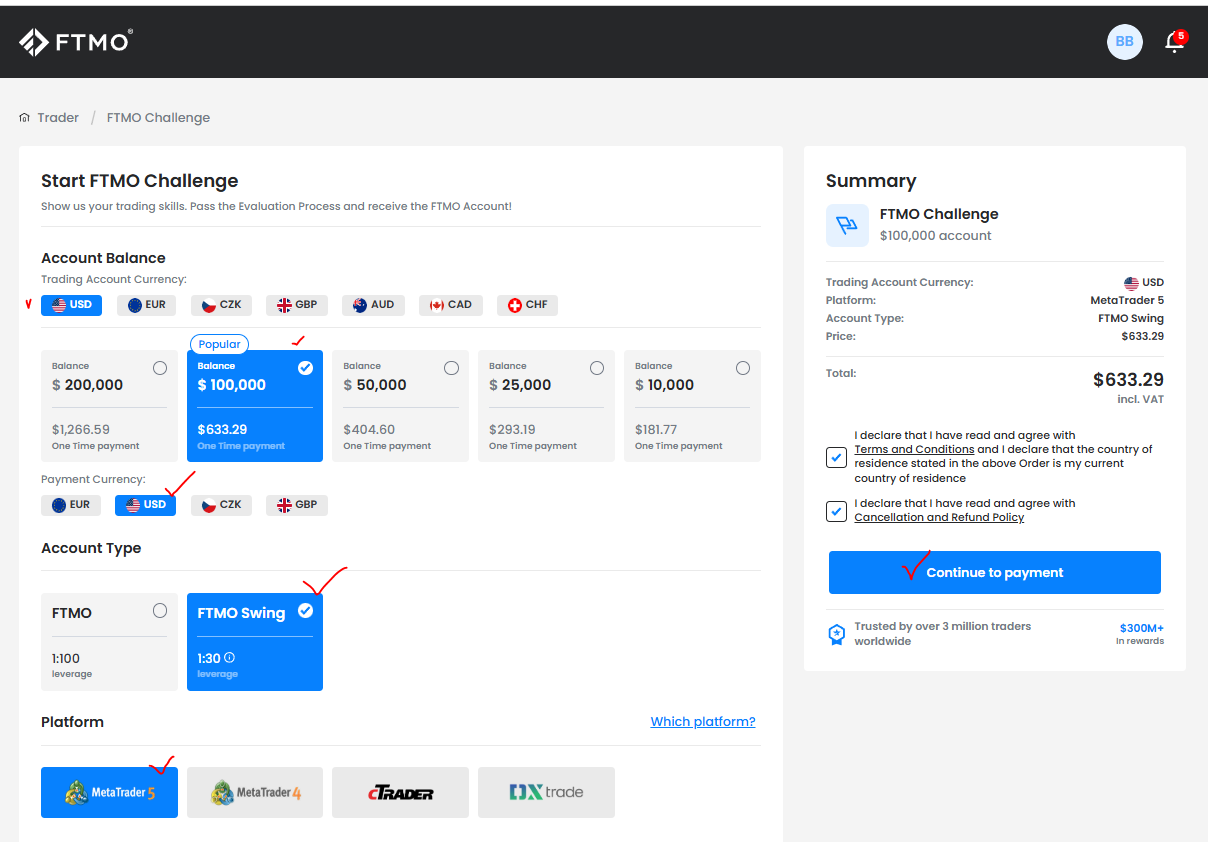Click FTMO Challenge breadcrumb item
The height and width of the screenshot is (842, 1208).
coord(158,118)
